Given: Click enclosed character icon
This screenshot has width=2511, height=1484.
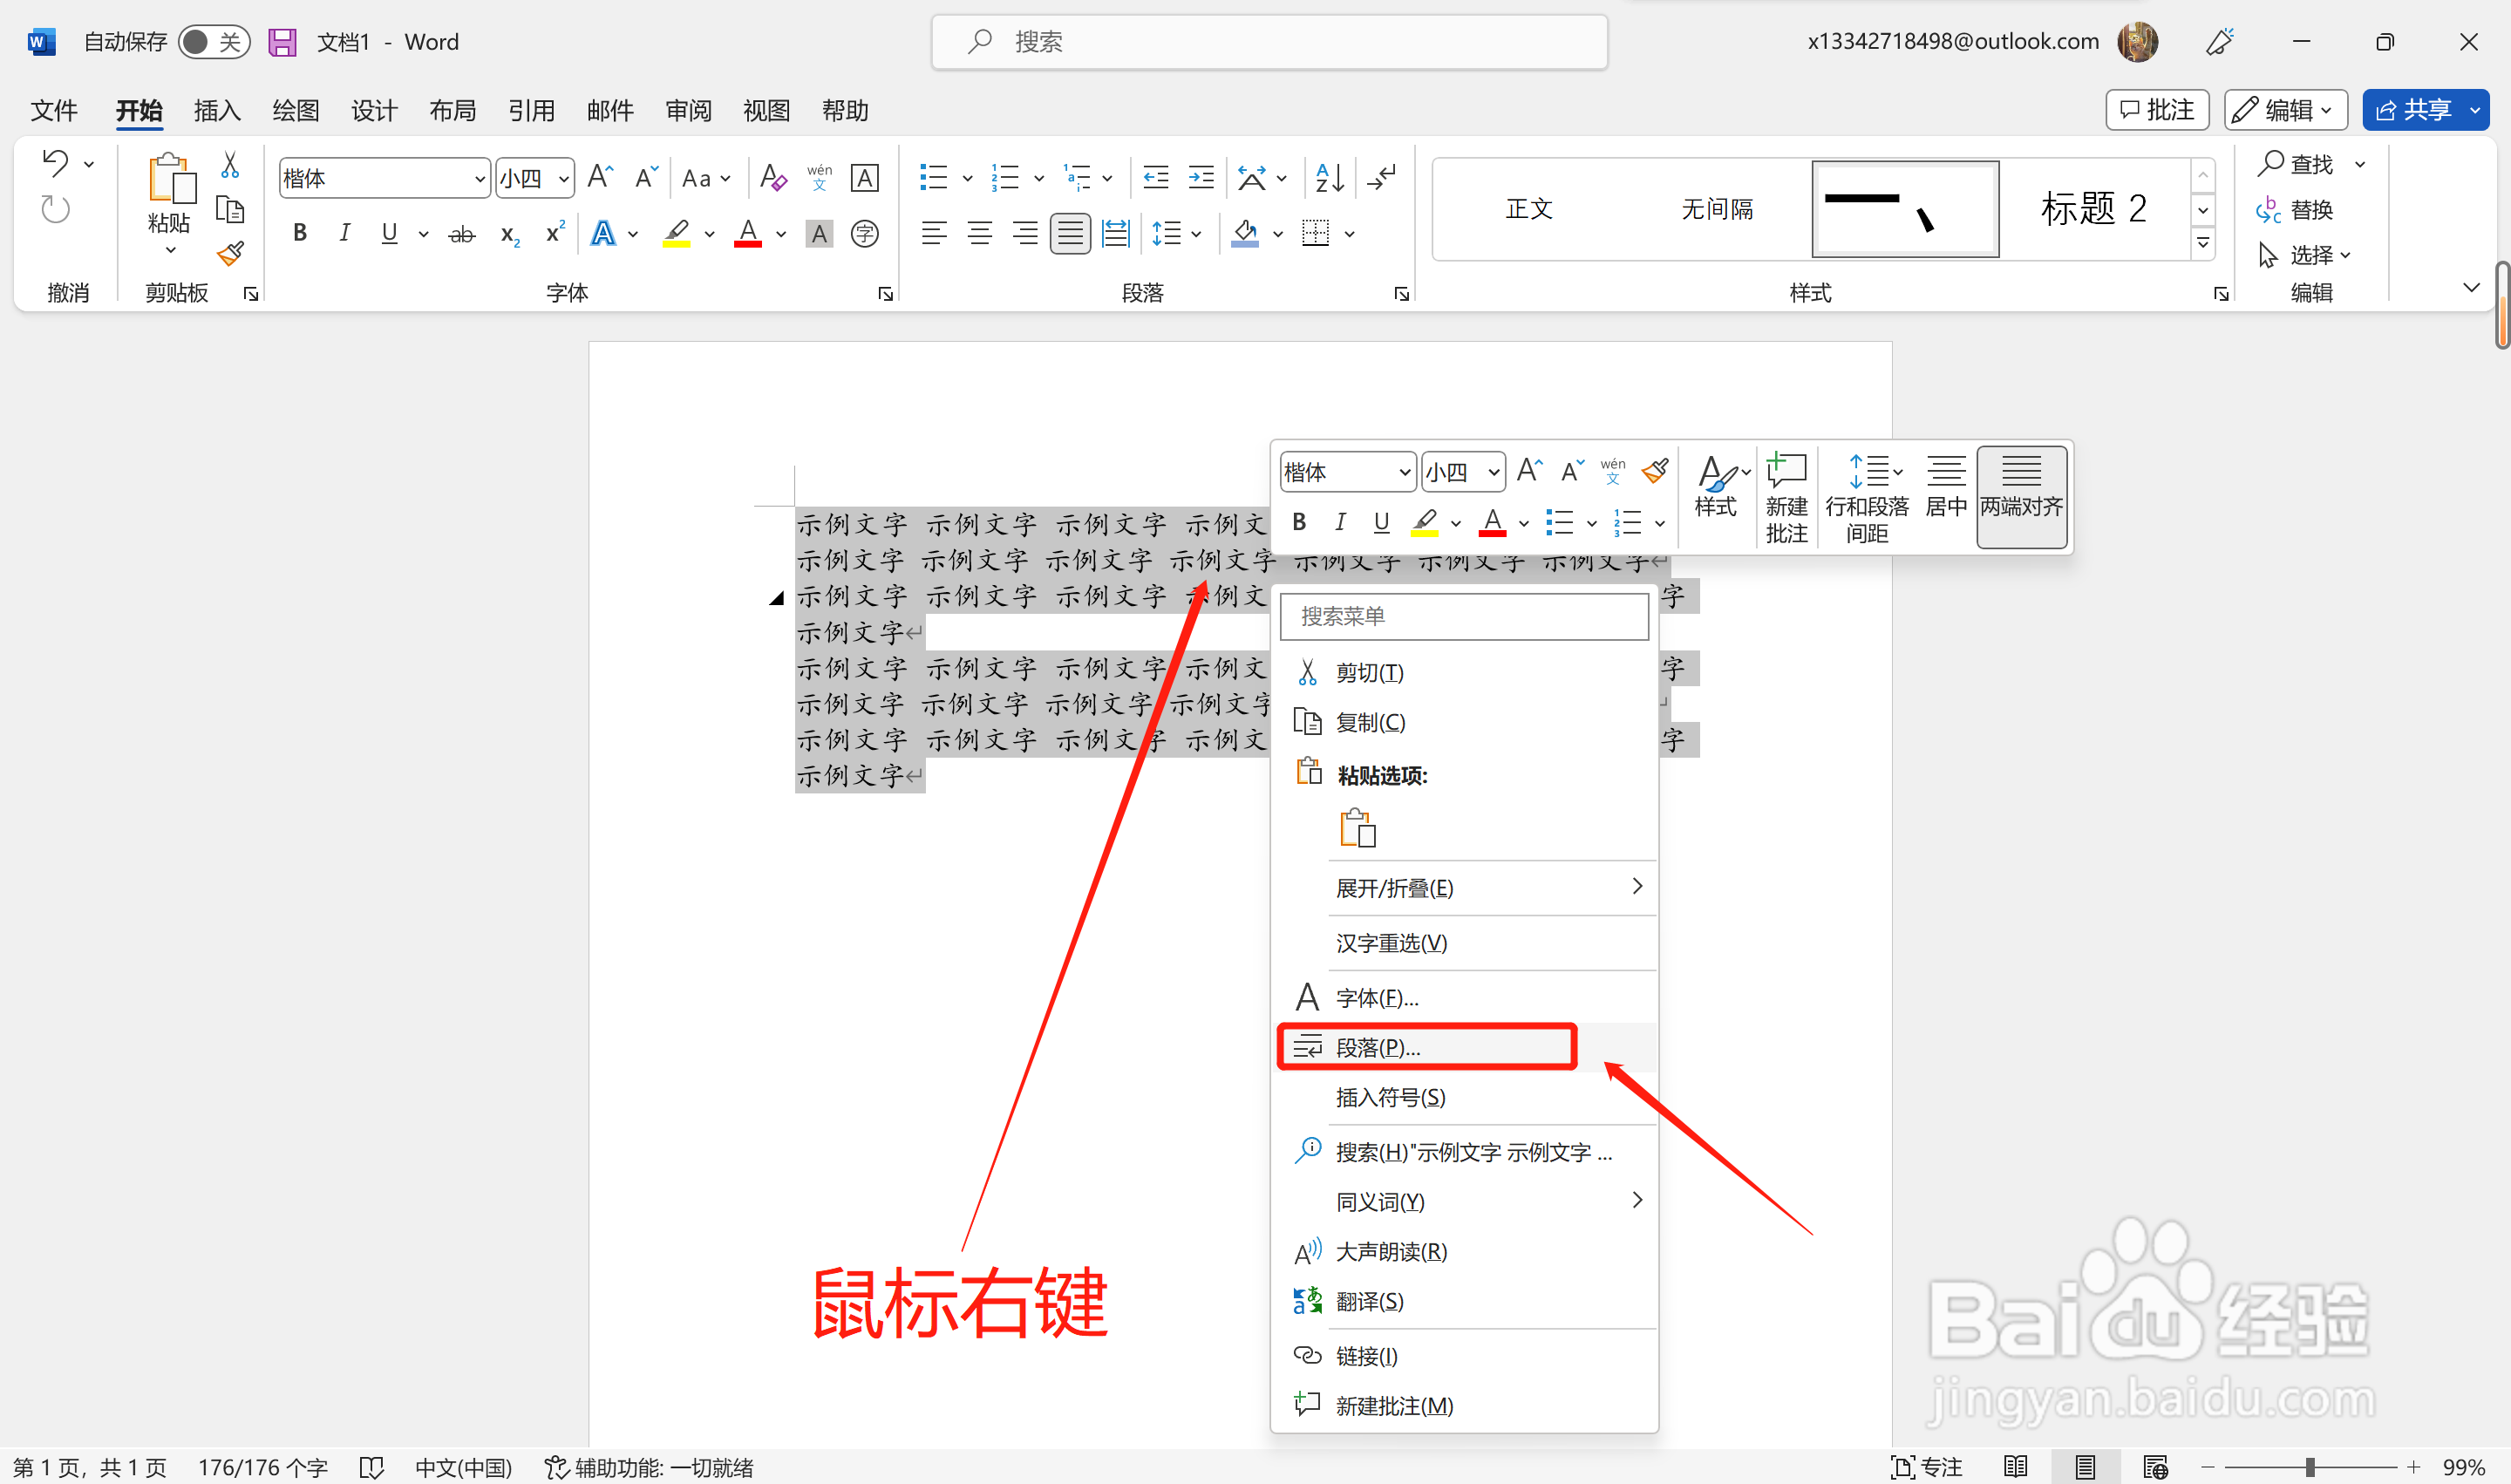Looking at the screenshot, I should click(864, 234).
